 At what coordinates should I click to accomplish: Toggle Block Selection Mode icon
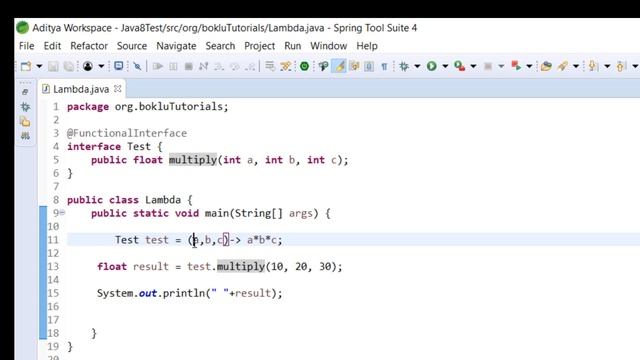pyautogui.click(x=369, y=66)
